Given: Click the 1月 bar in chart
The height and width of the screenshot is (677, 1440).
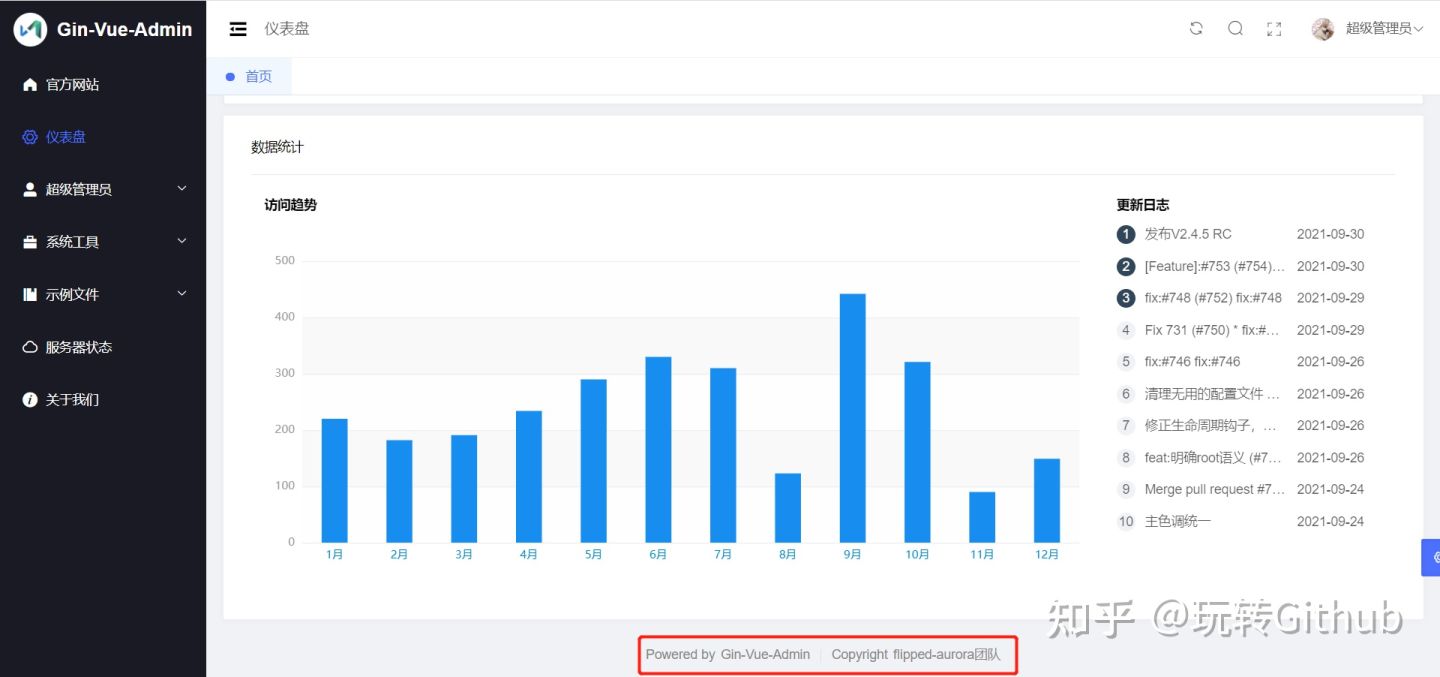Looking at the screenshot, I should pos(334,481).
